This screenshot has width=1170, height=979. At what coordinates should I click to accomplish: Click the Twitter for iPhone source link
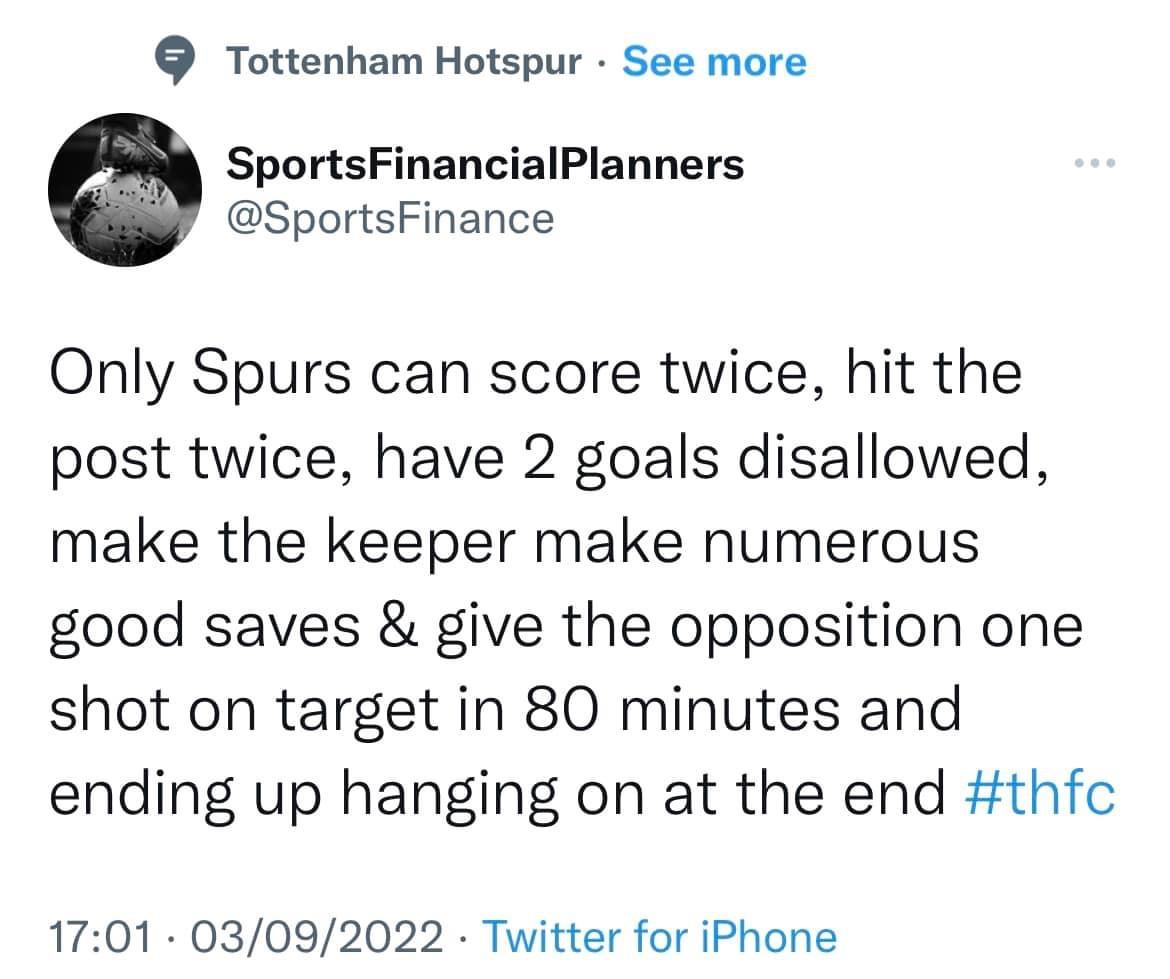tap(660, 937)
